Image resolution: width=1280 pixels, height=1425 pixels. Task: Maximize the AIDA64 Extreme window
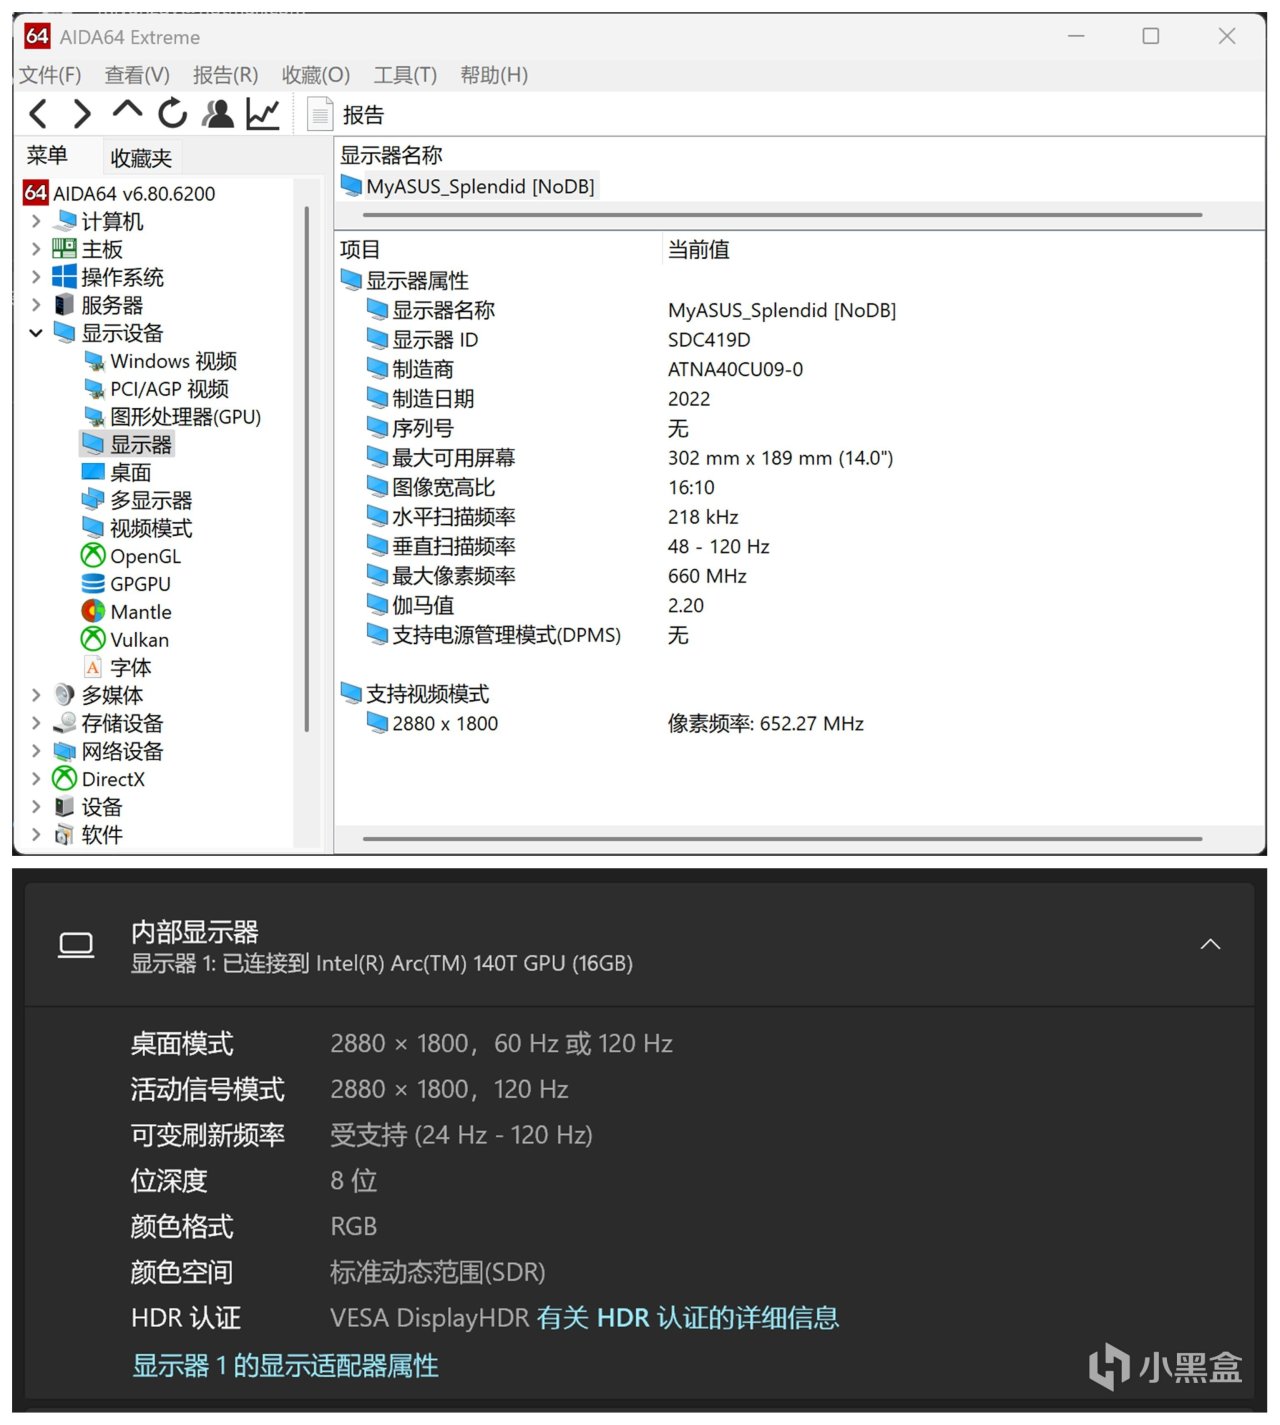[x=1151, y=36]
